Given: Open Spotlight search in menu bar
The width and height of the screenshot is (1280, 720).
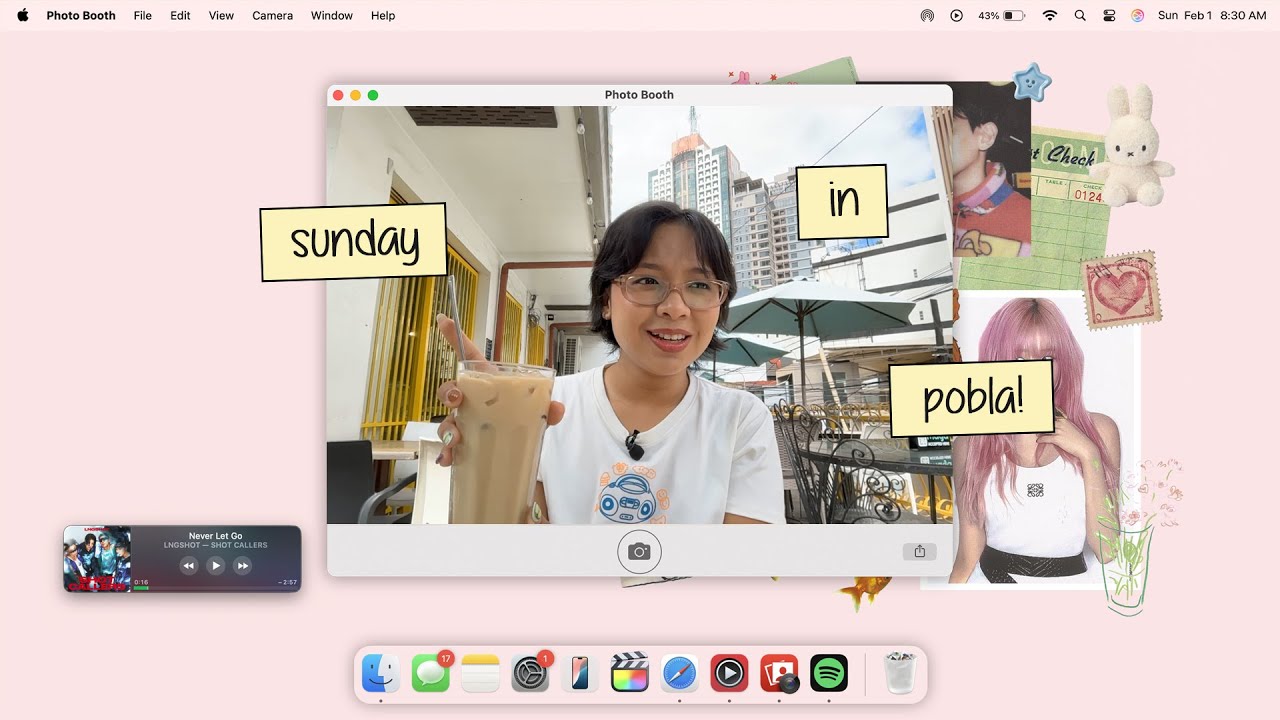Looking at the screenshot, I should click(1079, 15).
